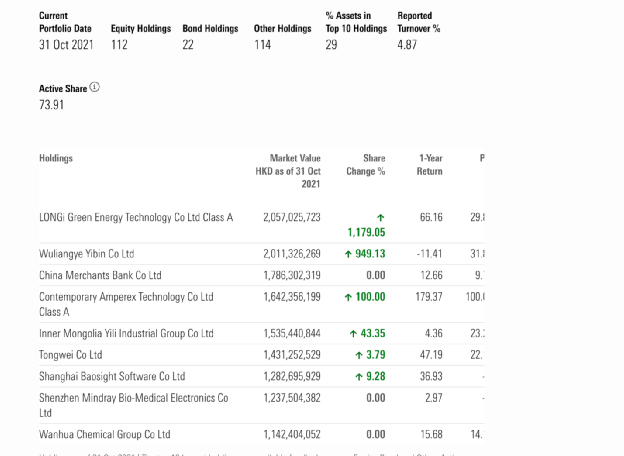
Task: Click the up arrow beside 949.13
Action: [x=347, y=254]
